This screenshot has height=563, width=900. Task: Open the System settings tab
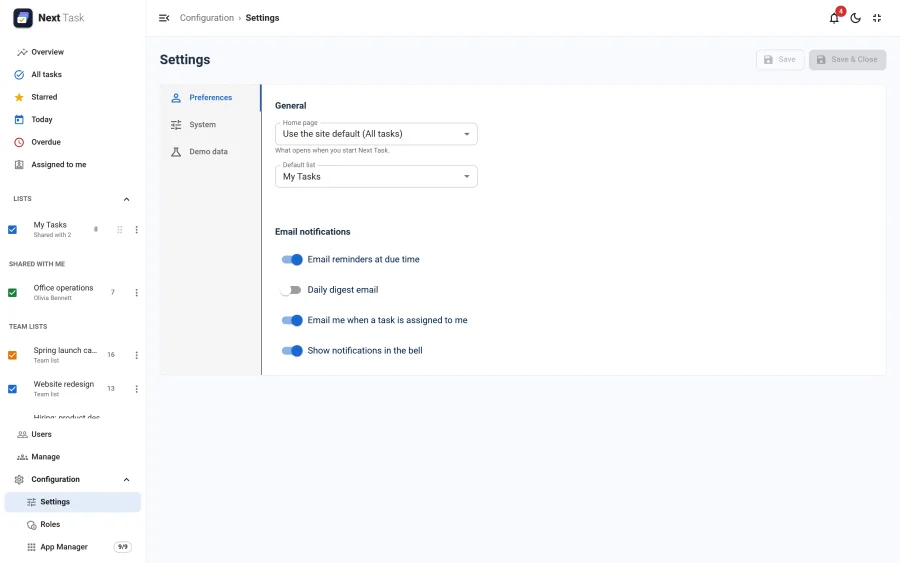(x=210, y=125)
